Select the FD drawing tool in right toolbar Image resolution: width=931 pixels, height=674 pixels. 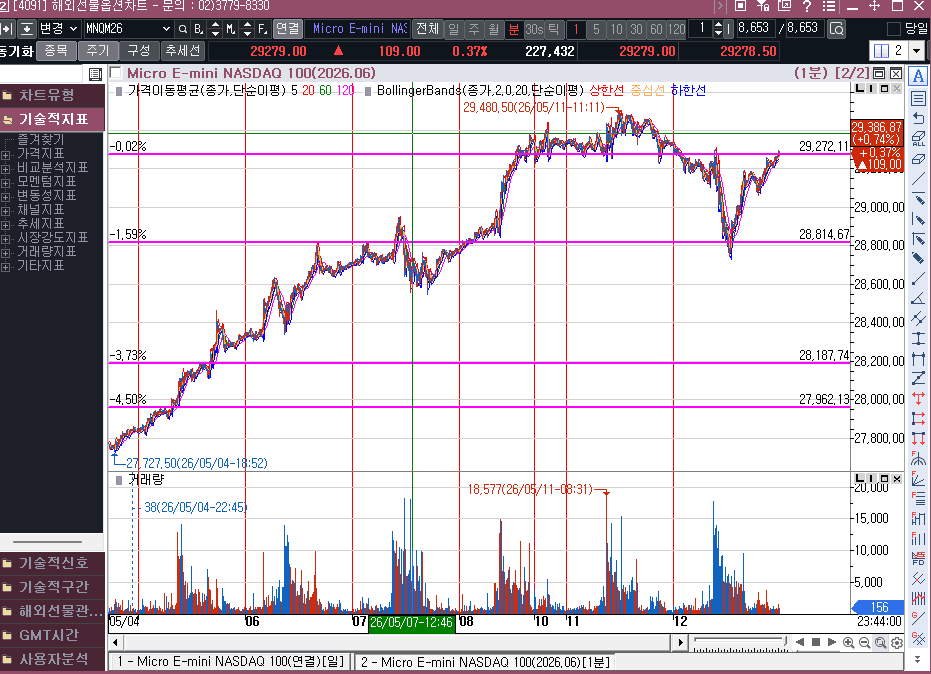(x=918, y=559)
